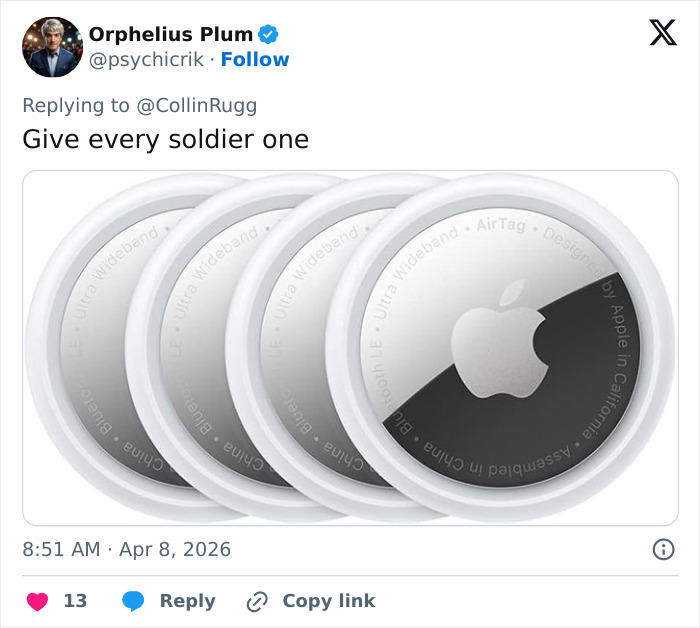The height and width of the screenshot is (628, 700).
Task: Click the @psychicrik handle
Action: coord(147,59)
